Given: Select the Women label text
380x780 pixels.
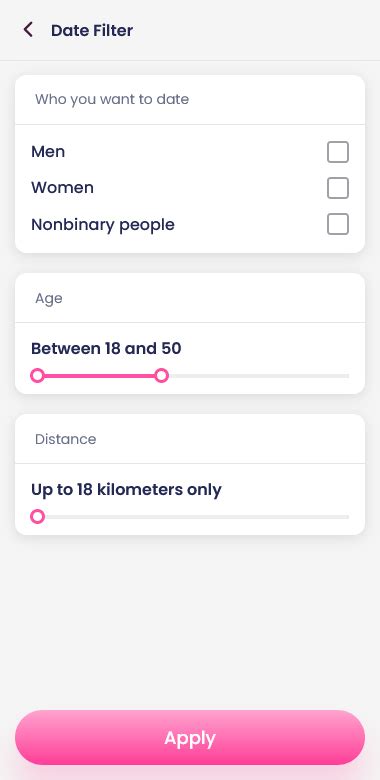Looking at the screenshot, I should coord(62,188).
